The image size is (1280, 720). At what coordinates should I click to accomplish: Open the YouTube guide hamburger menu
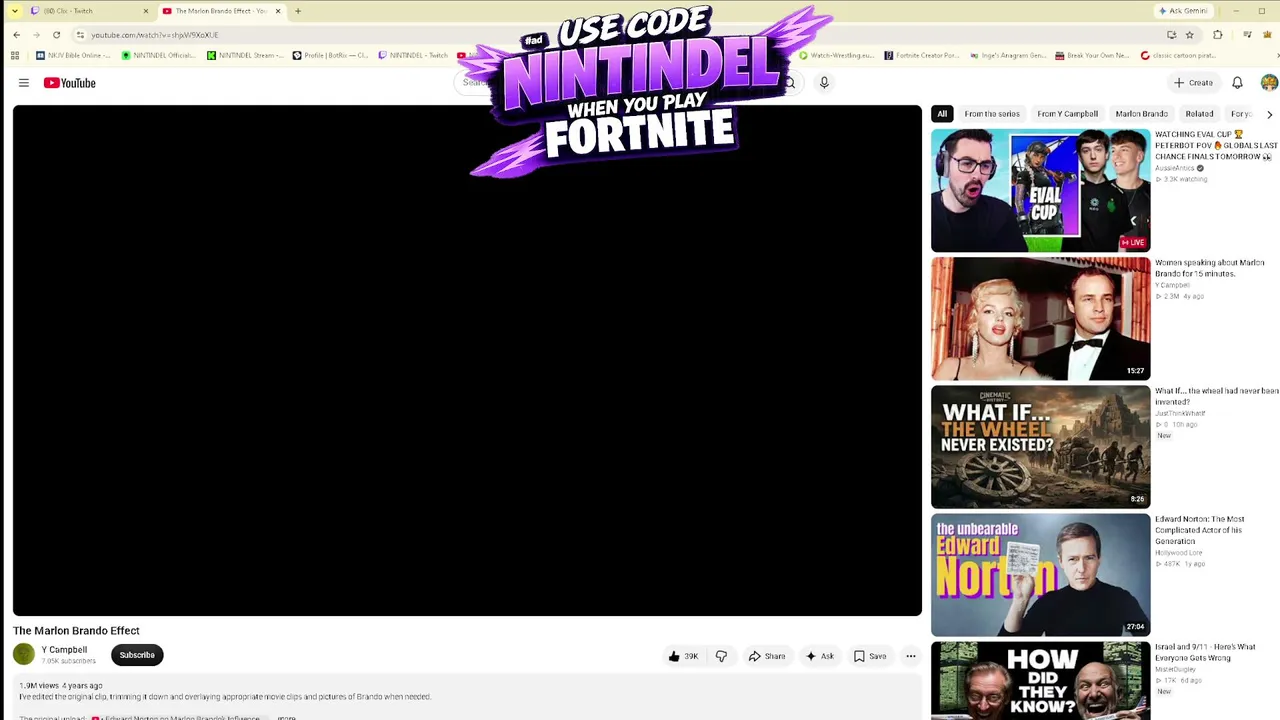pyautogui.click(x=24, y=83)
